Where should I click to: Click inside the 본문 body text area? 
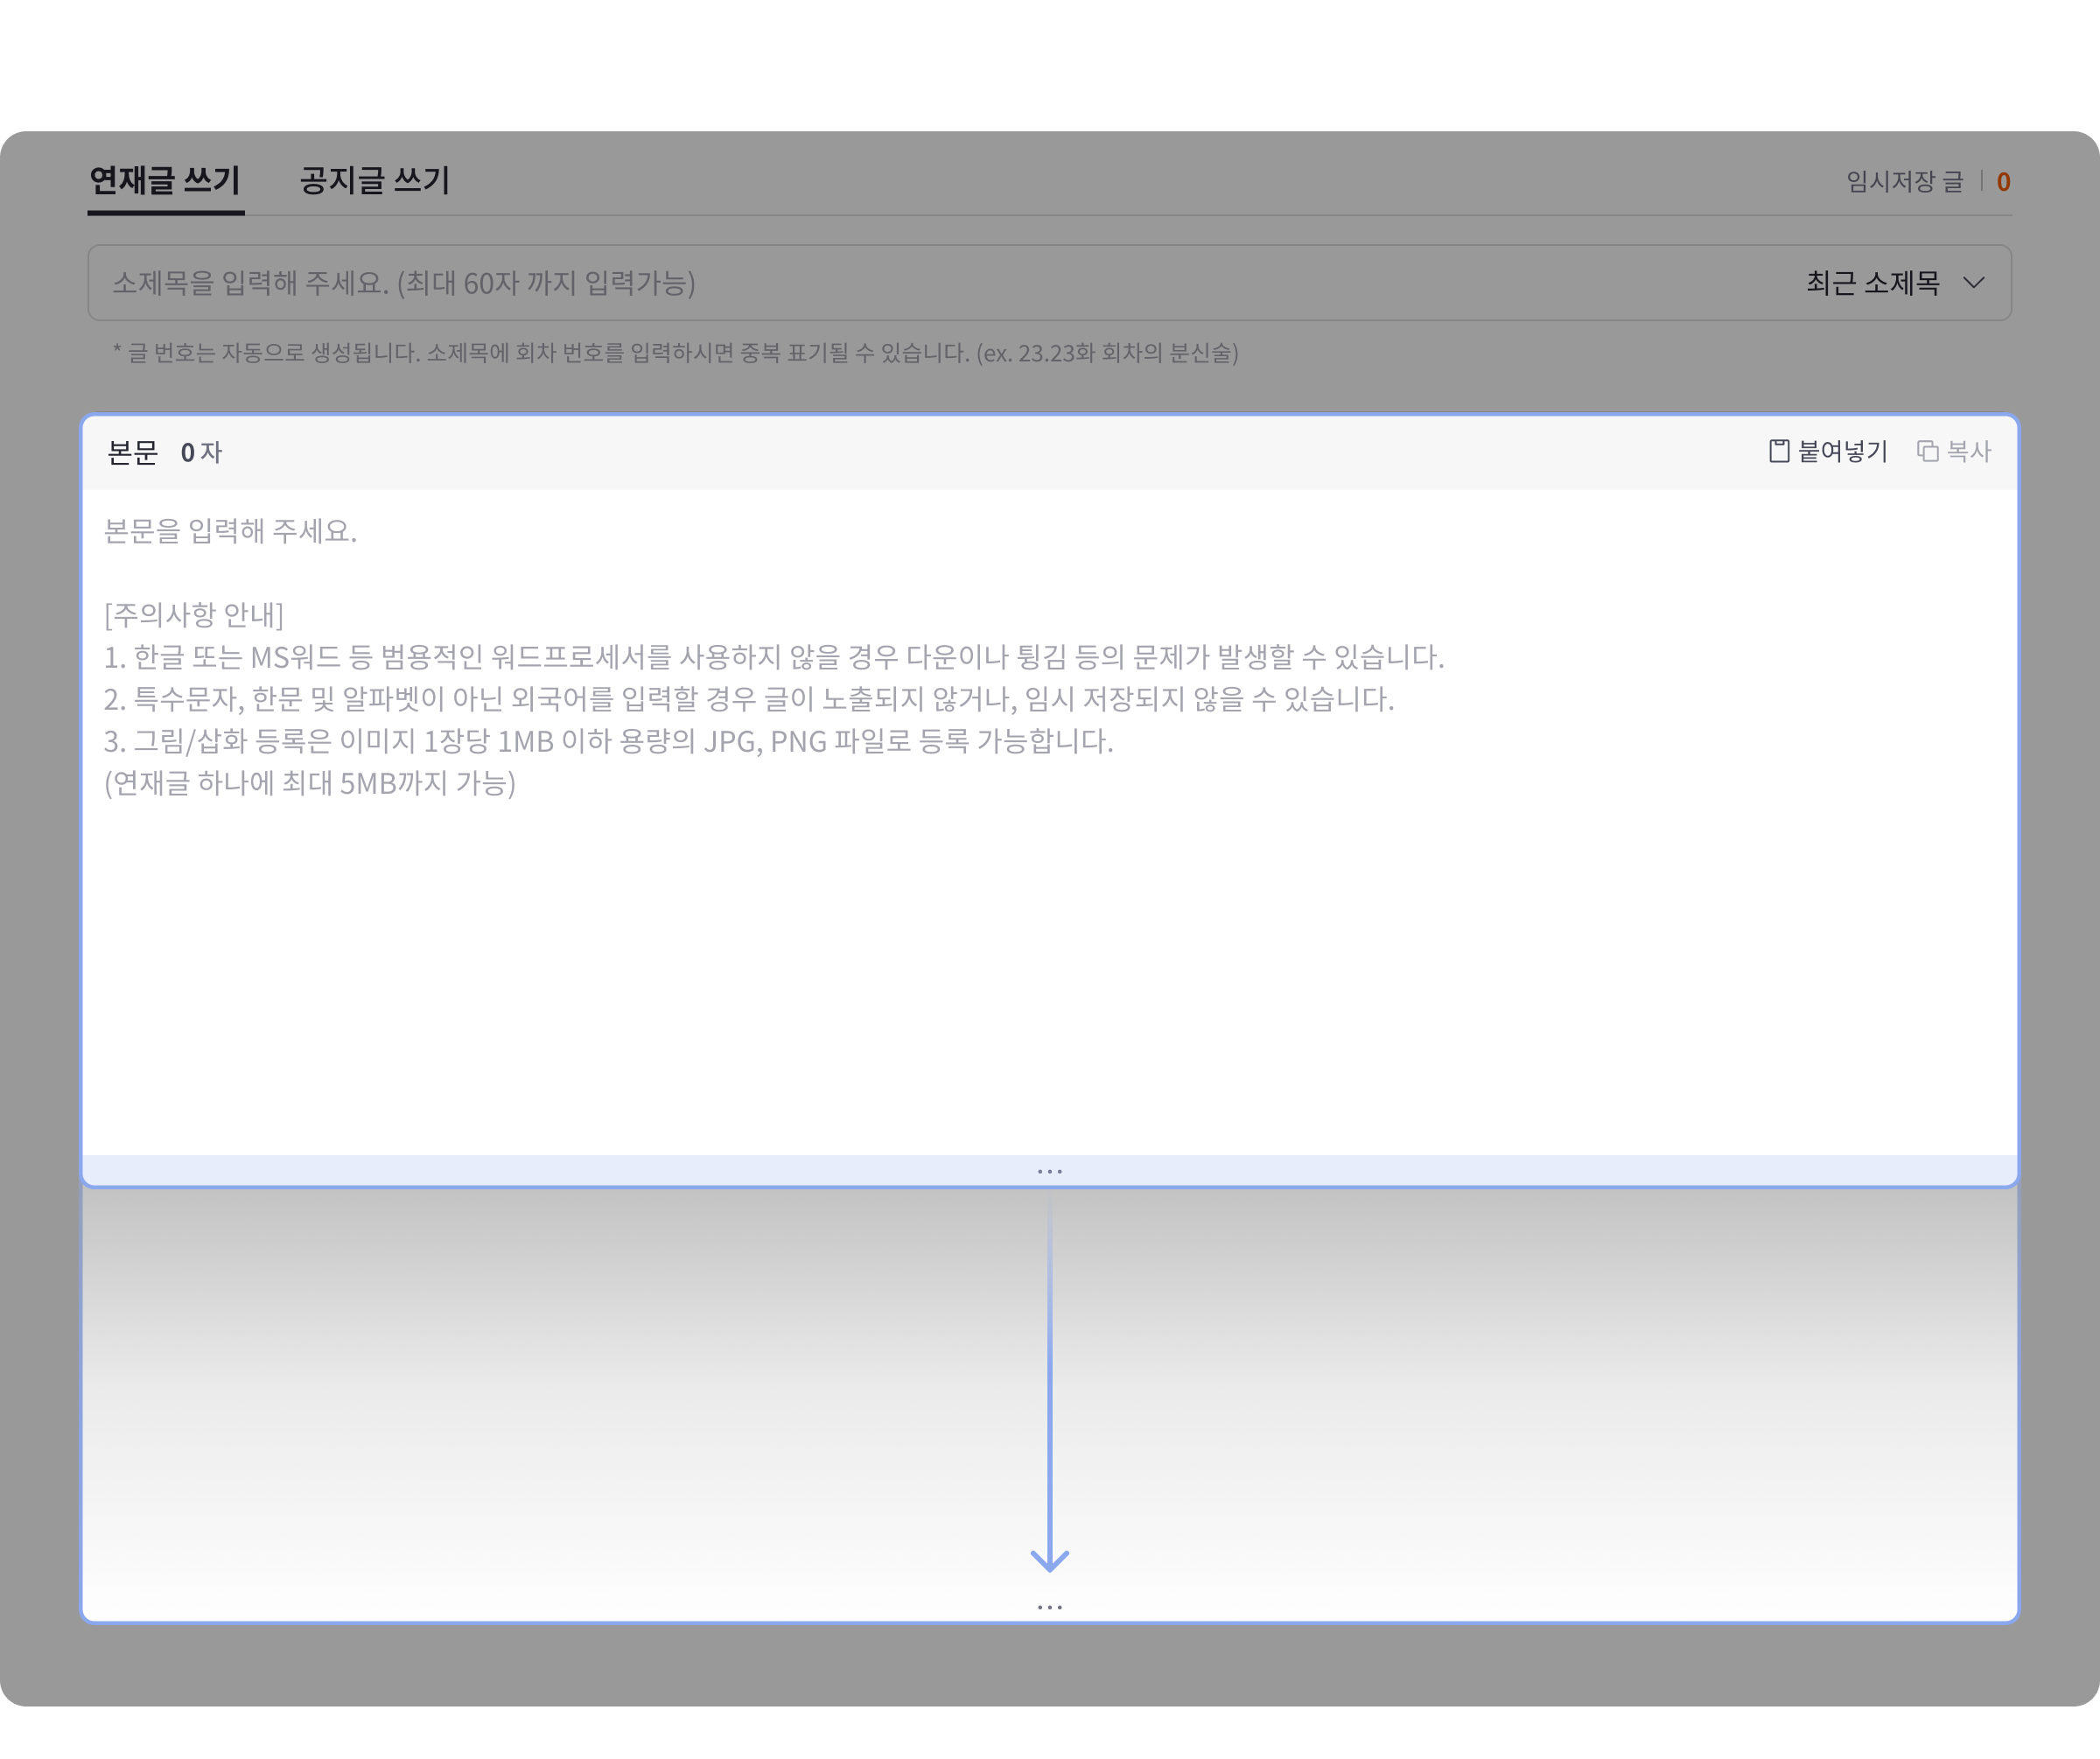coord(1049,822)
